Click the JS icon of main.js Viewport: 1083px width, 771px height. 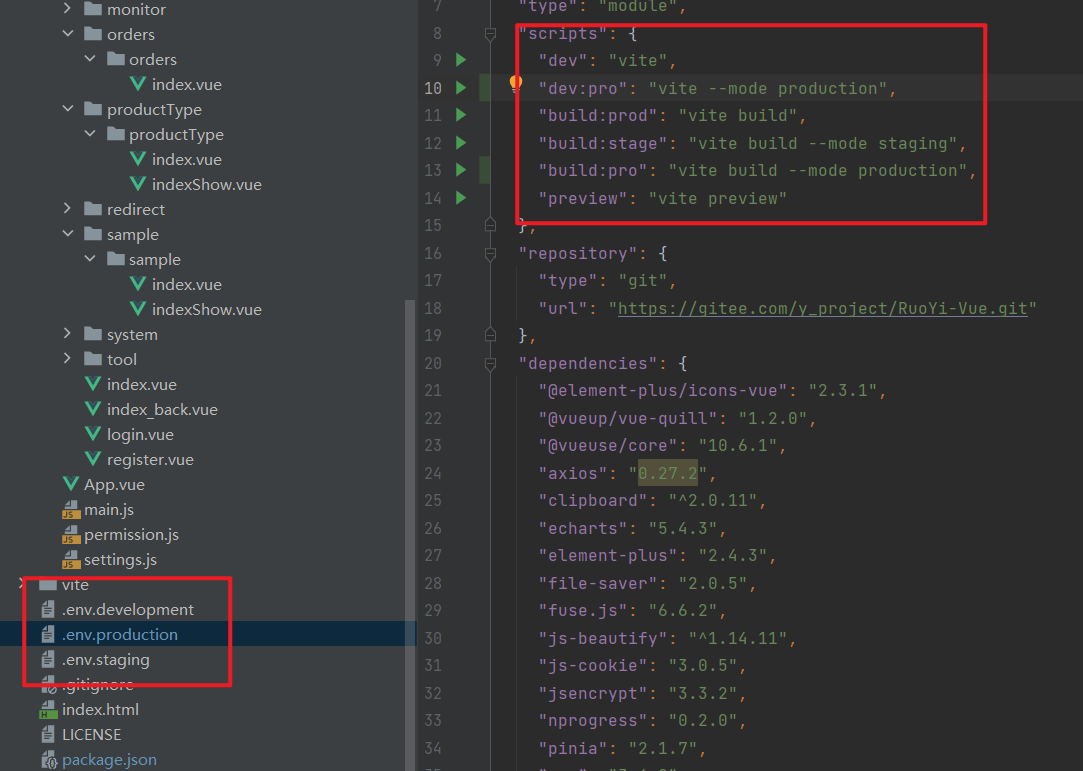[x=70, y=510]
